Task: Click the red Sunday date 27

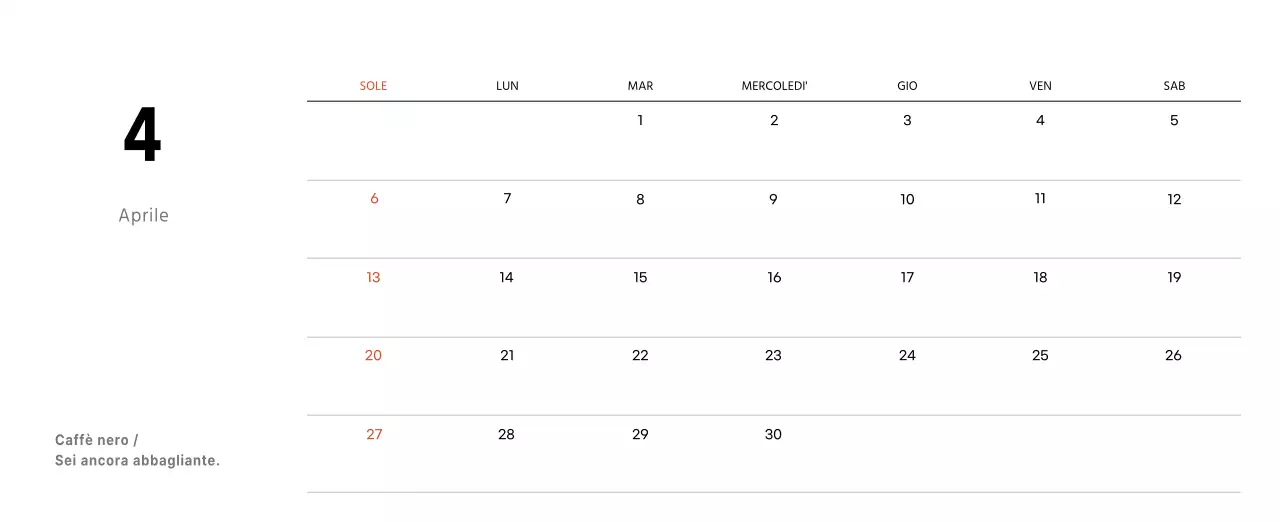Action: (374, 435)
